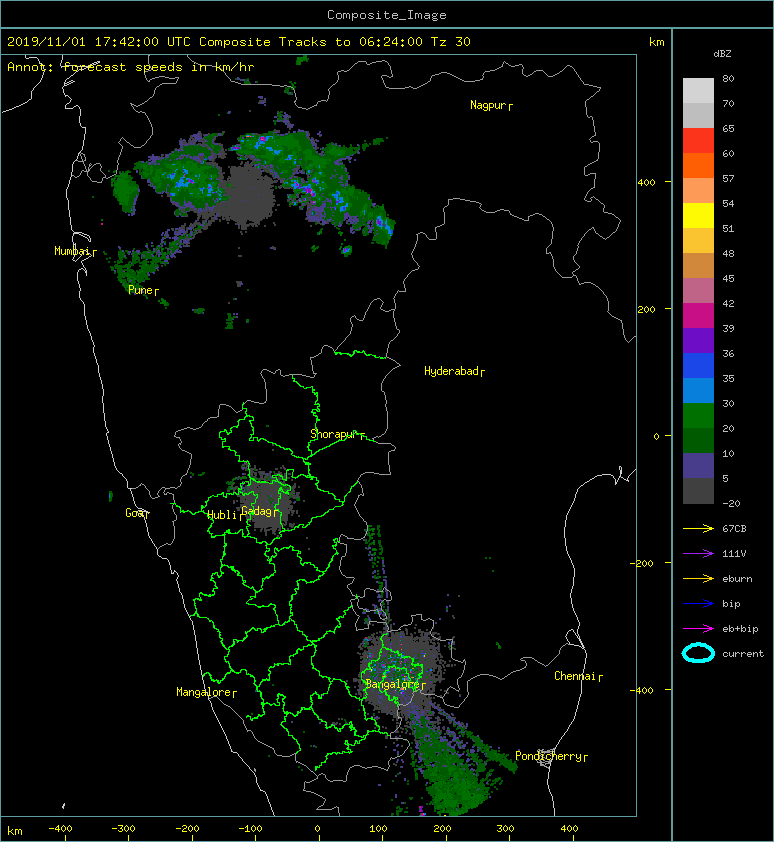774x842 pixels.
Task: Click the 300 tick on the bottom axis
Action: coord(505,829)
